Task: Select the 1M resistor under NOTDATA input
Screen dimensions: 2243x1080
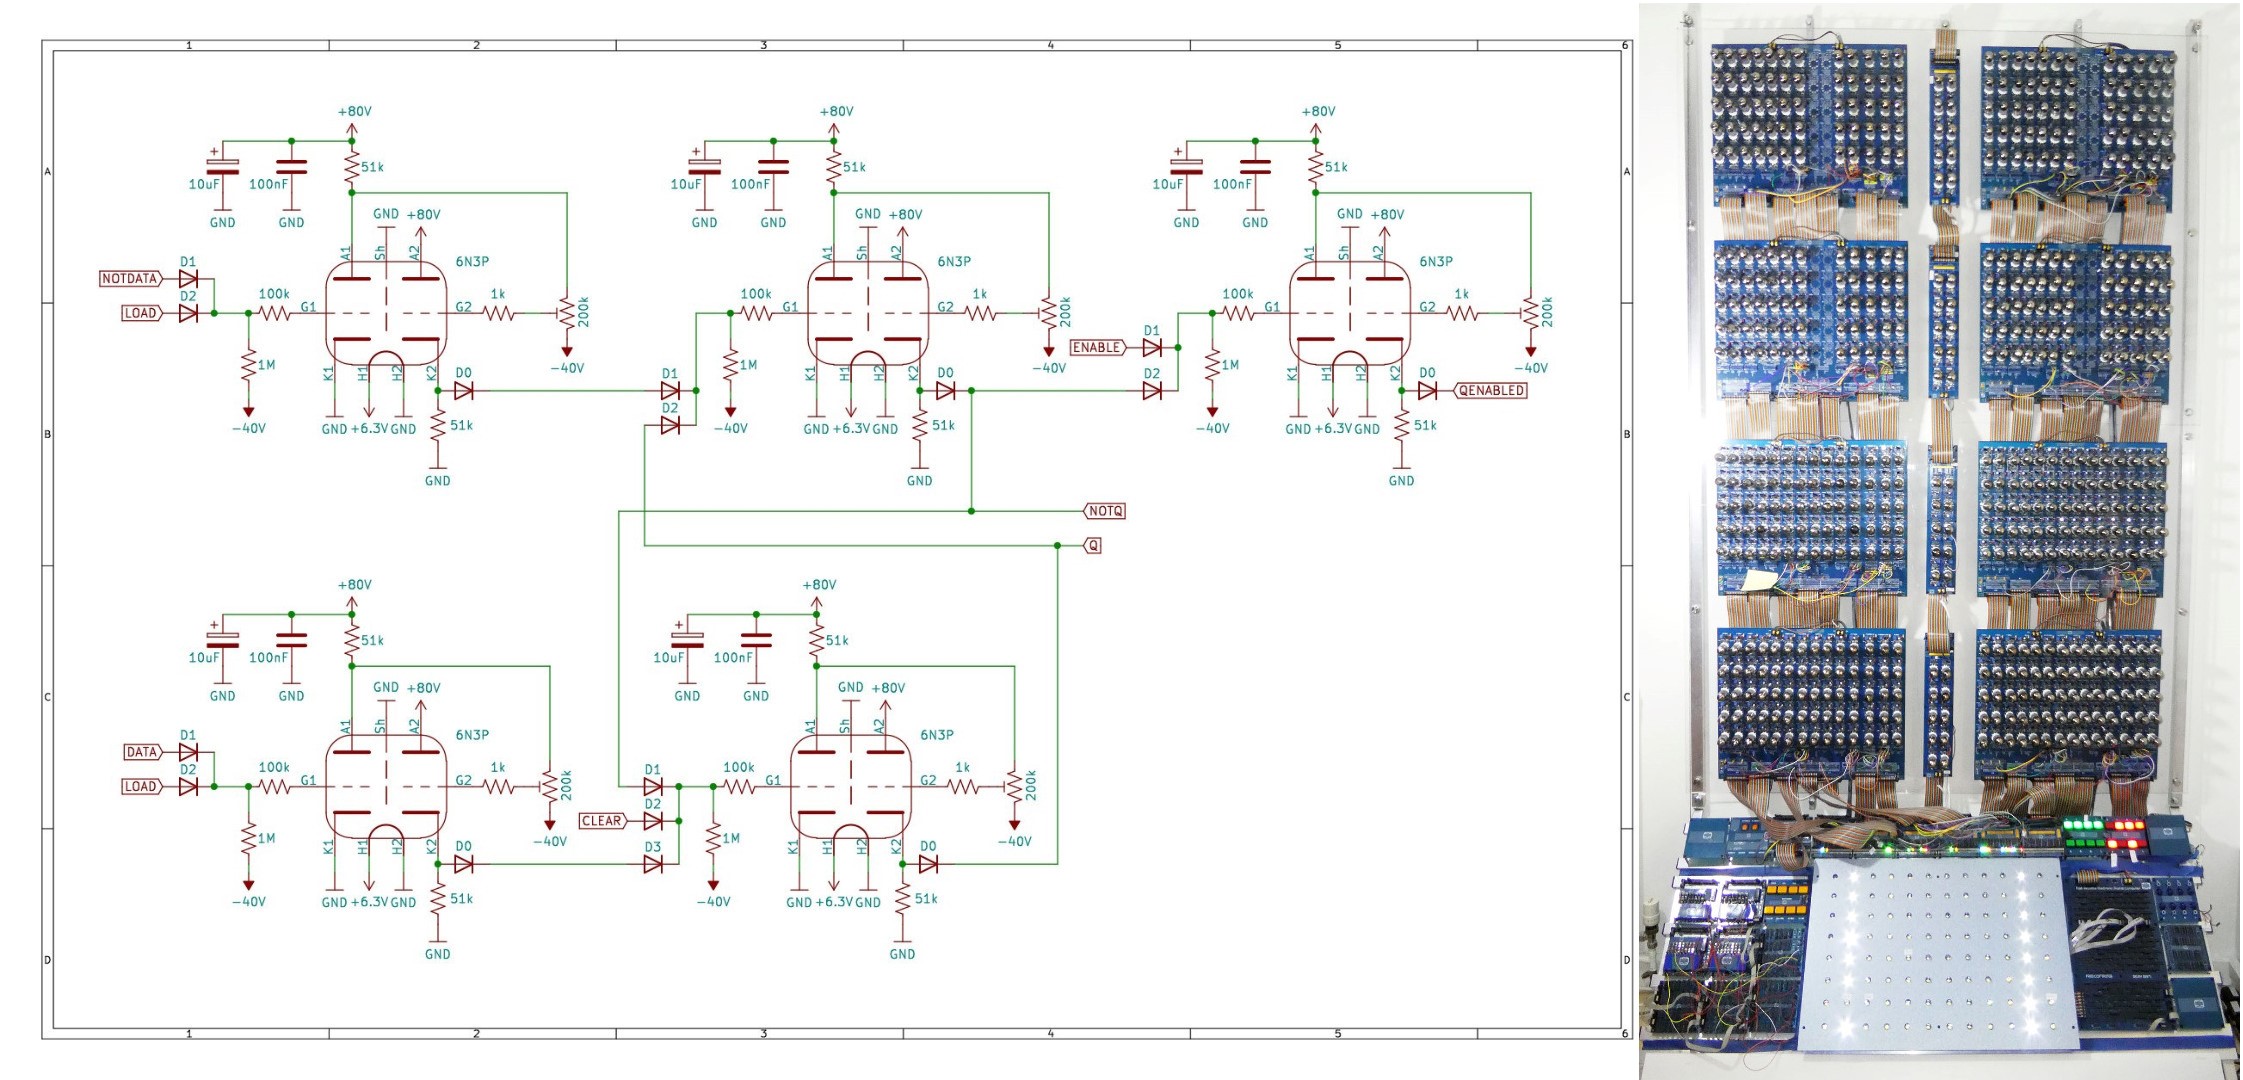Action: 249,366
